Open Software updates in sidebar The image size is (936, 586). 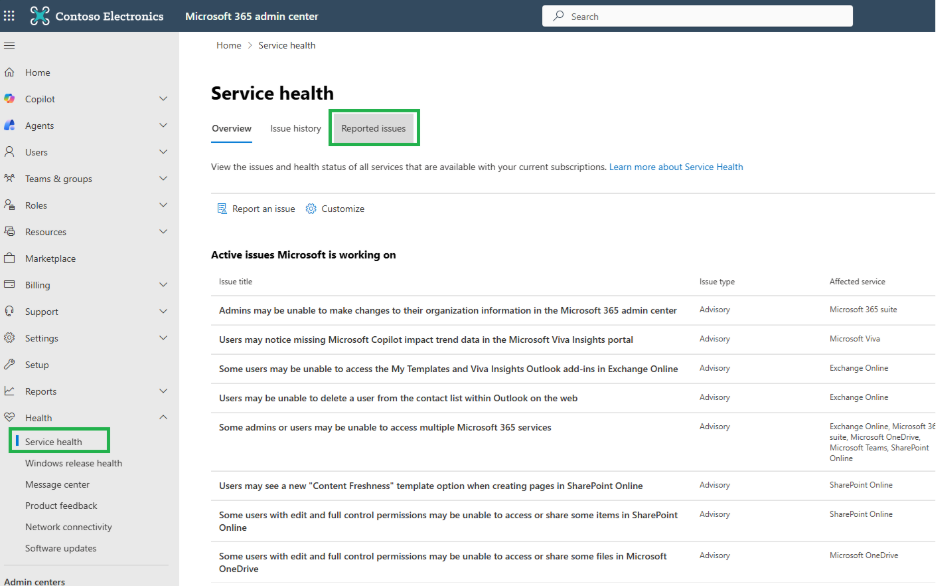(x=60, y=548)
